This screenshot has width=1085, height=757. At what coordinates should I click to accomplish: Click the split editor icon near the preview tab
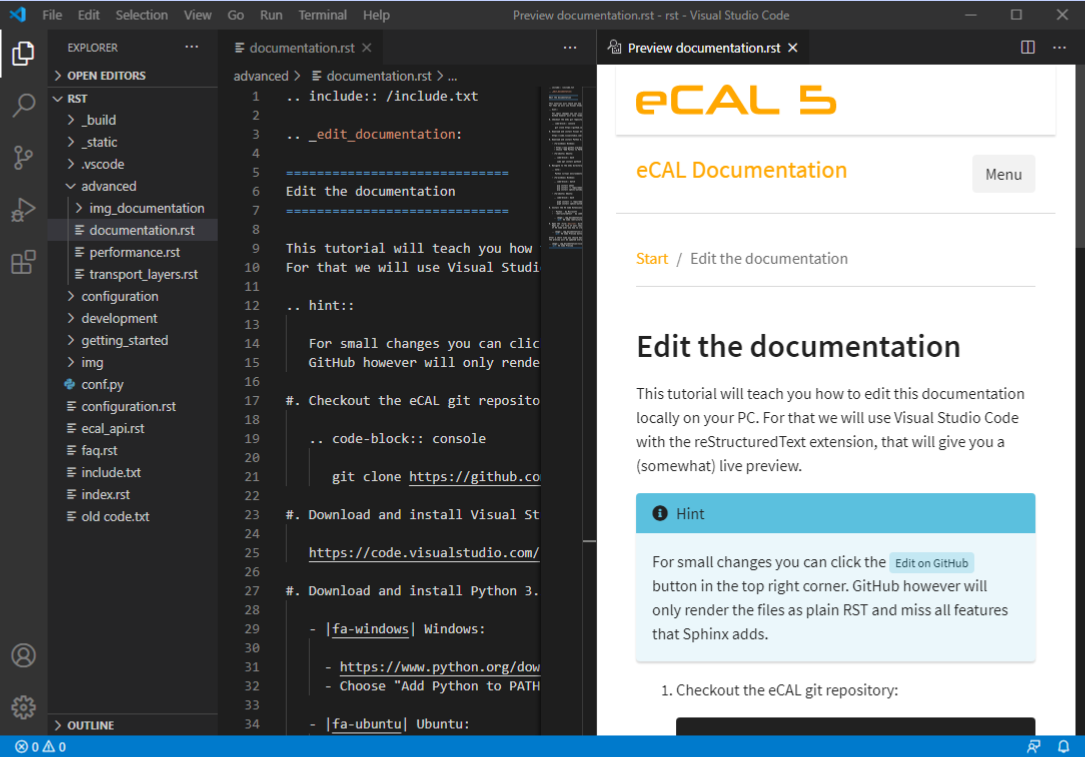(1027, 47)
